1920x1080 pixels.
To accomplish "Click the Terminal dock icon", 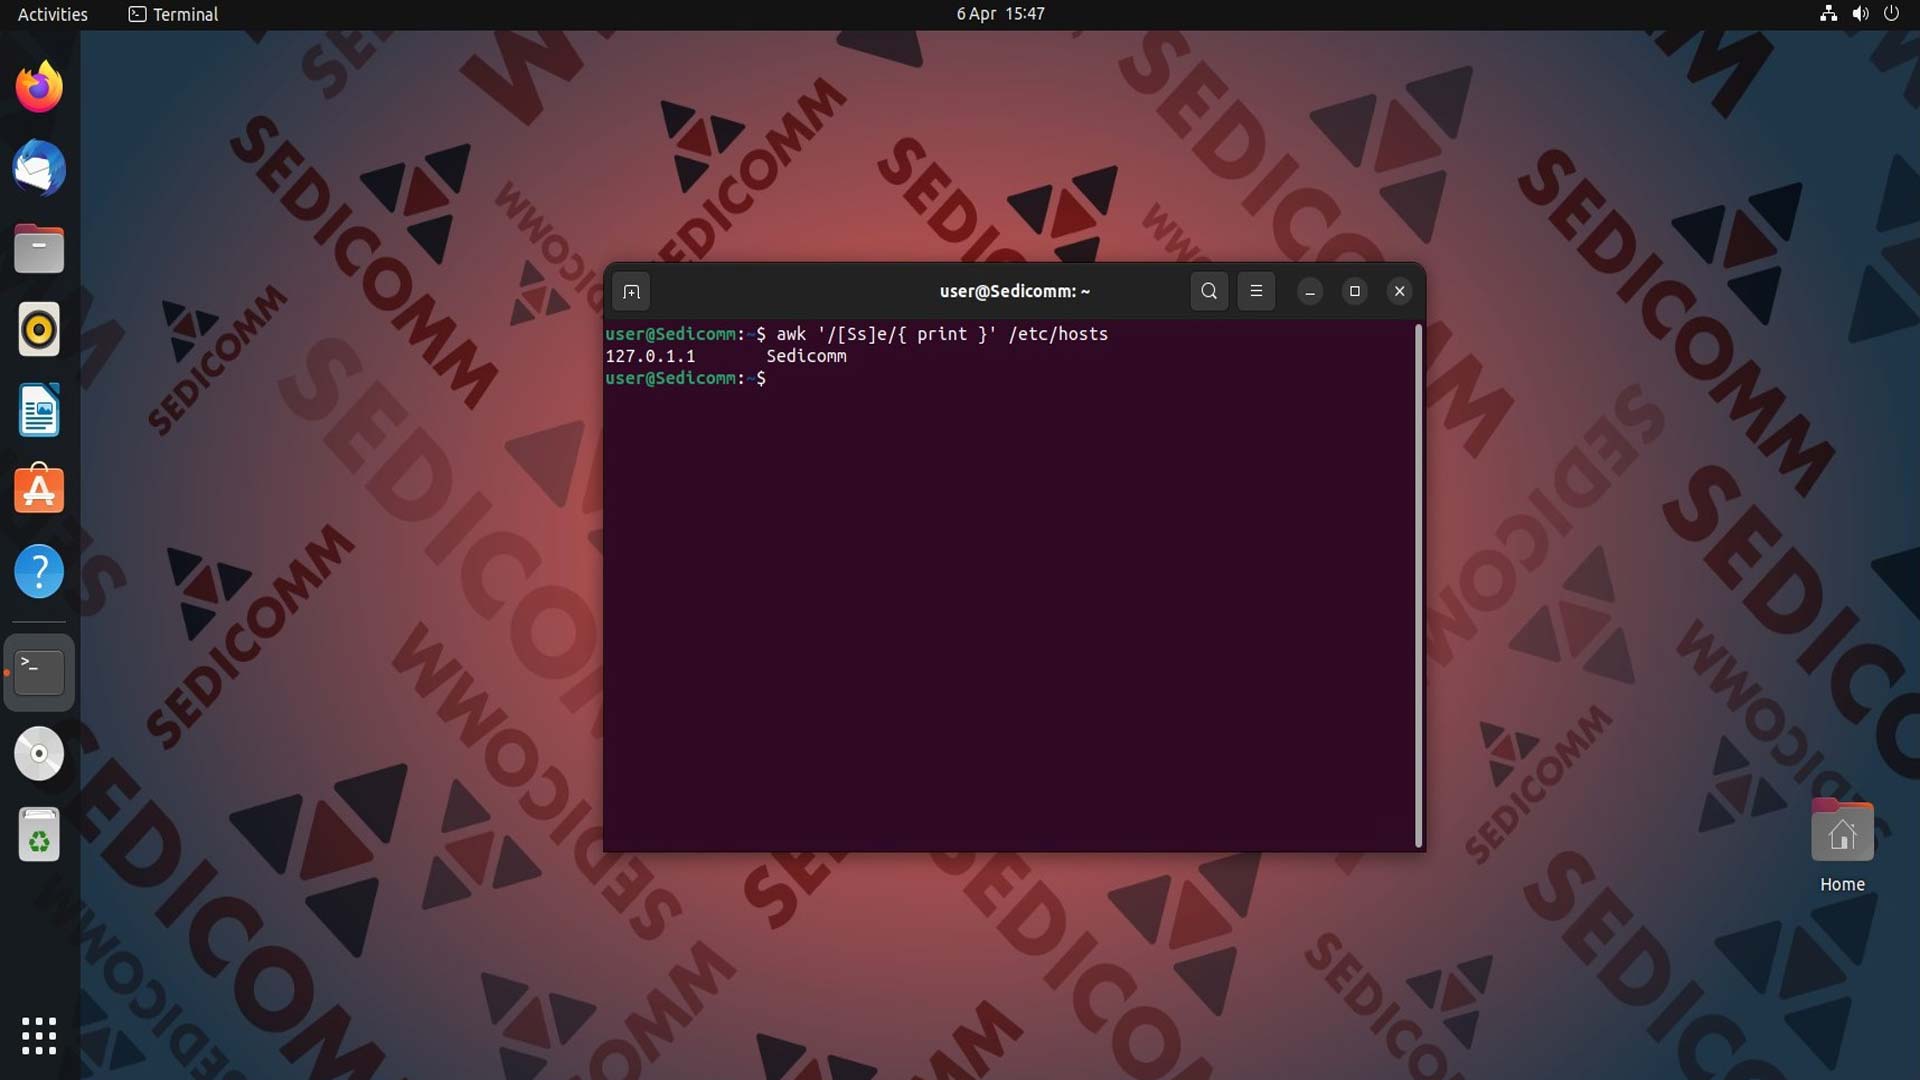I will click(x=39, y=672).
